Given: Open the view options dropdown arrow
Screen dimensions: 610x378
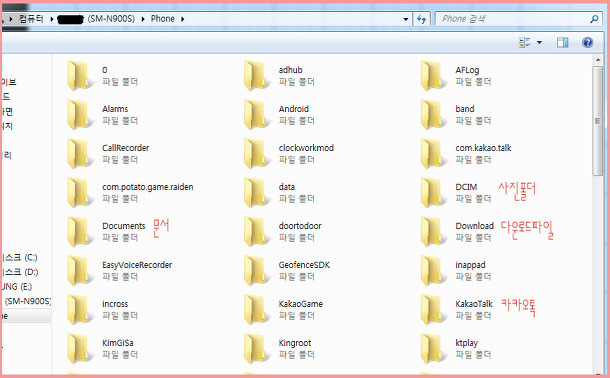Looking at the screenshot, I should coord(539,42).
